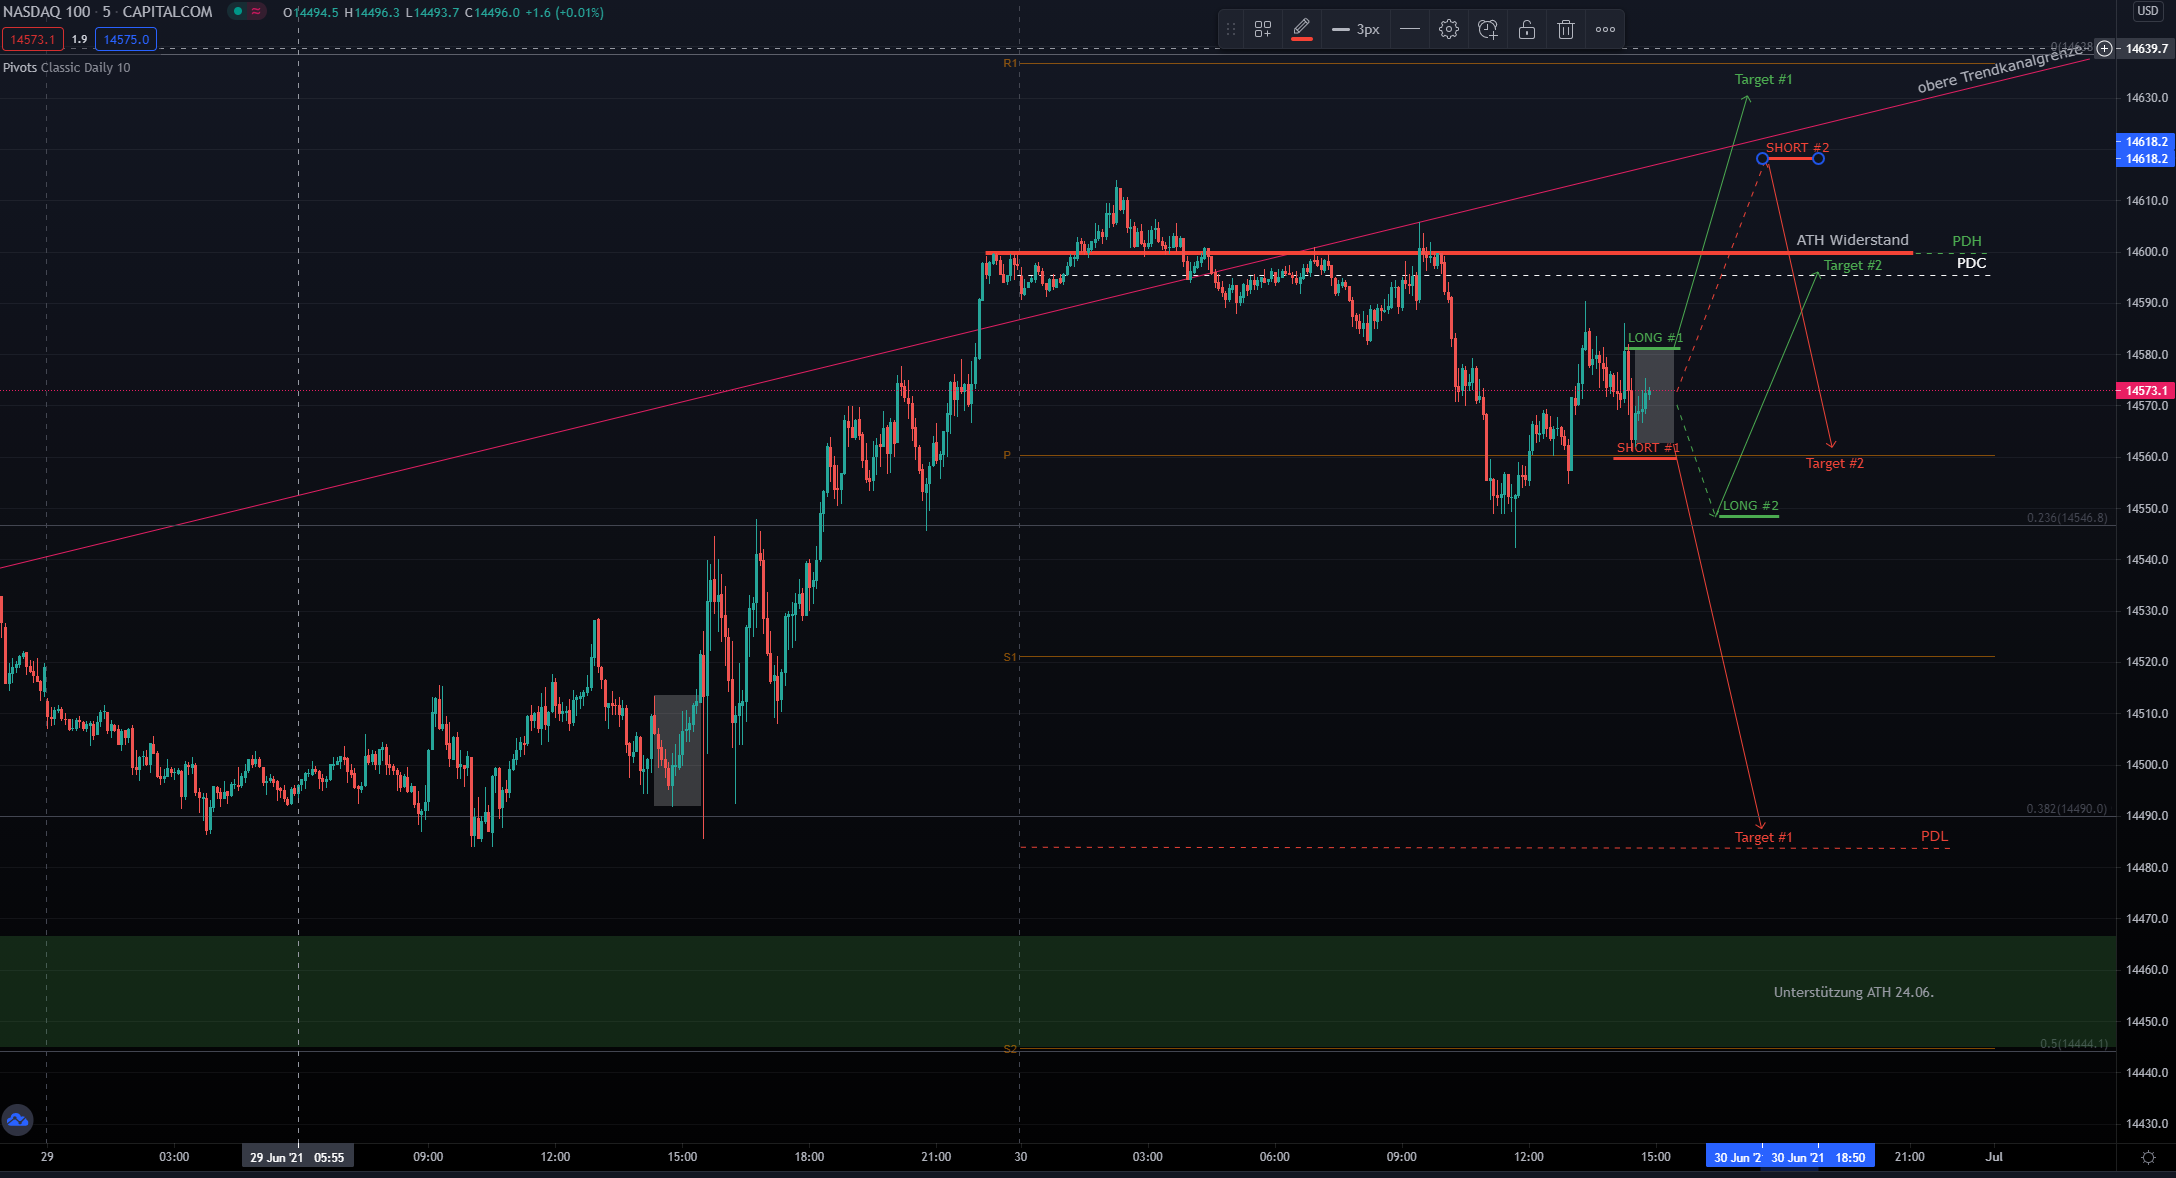Click the buy price 14575.0 button
The height and width of the screenshot is (1178, 2176).
tap(126, 40)
